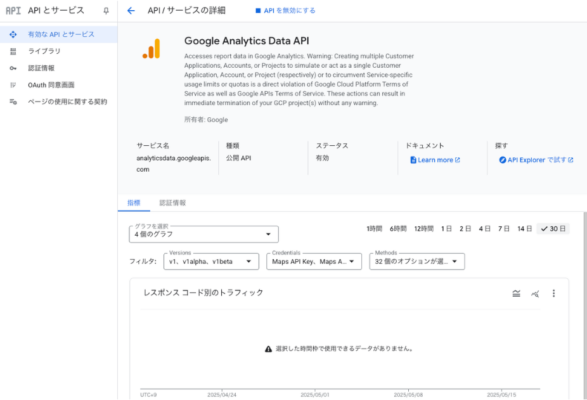Click the API logo in the sidebar header
587x400 pixels.
13,10
